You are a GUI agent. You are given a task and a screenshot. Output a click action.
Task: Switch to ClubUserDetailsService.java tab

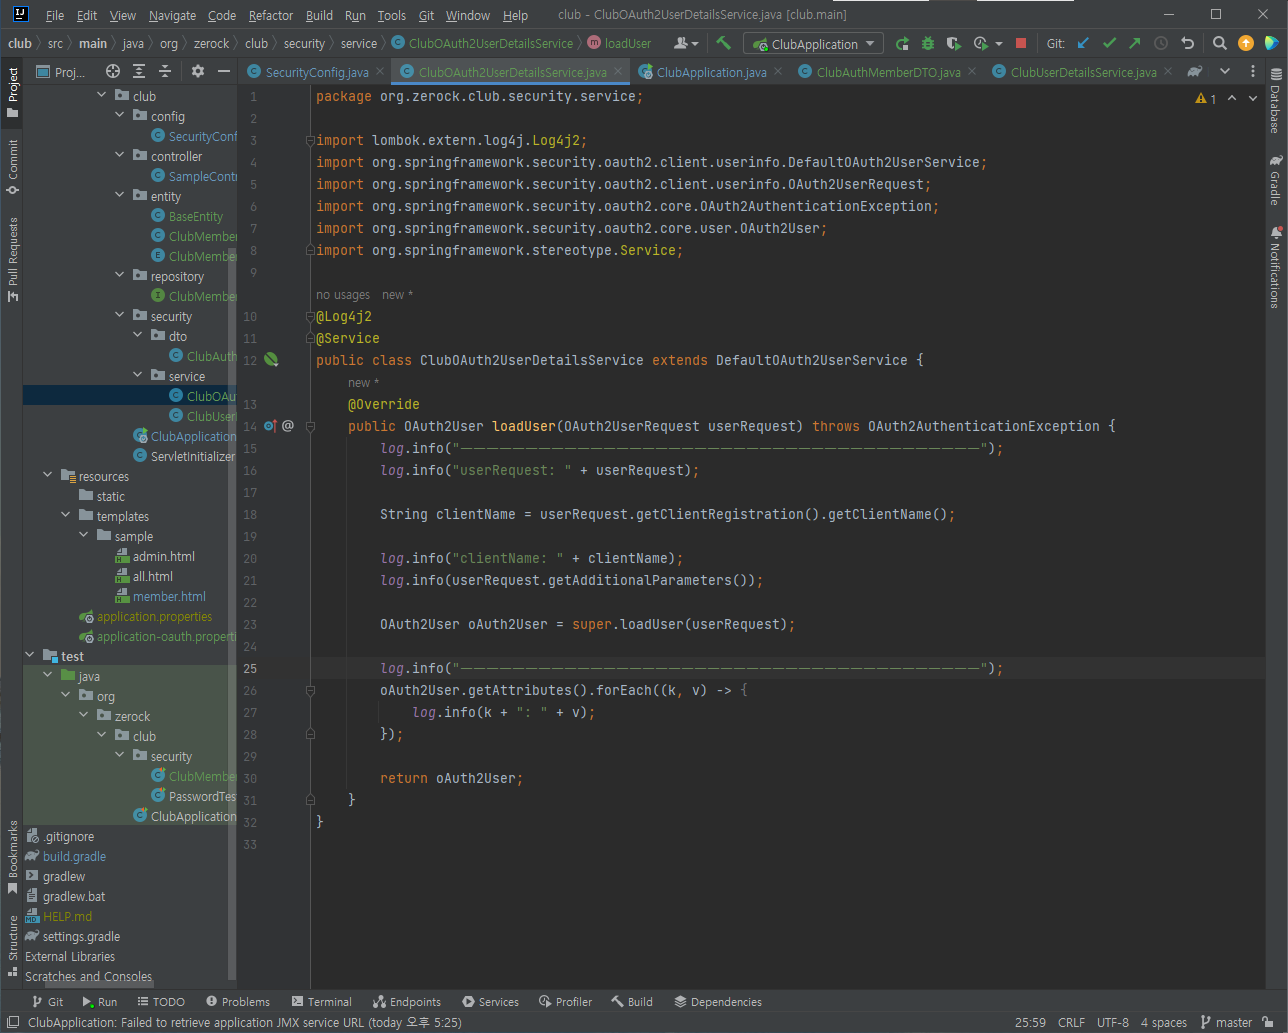1083,72
